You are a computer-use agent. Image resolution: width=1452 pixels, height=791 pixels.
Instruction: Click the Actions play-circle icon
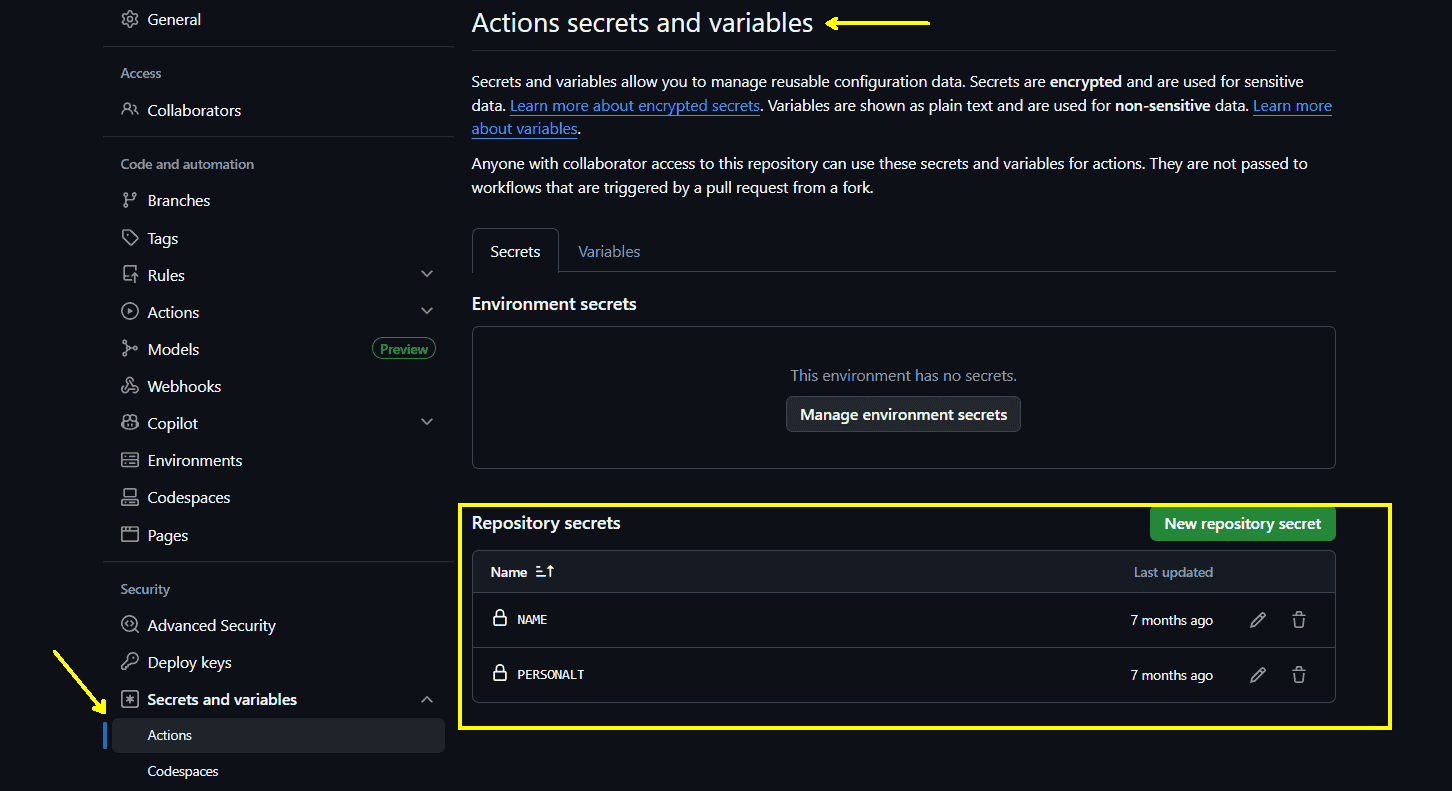click(129, 312)
